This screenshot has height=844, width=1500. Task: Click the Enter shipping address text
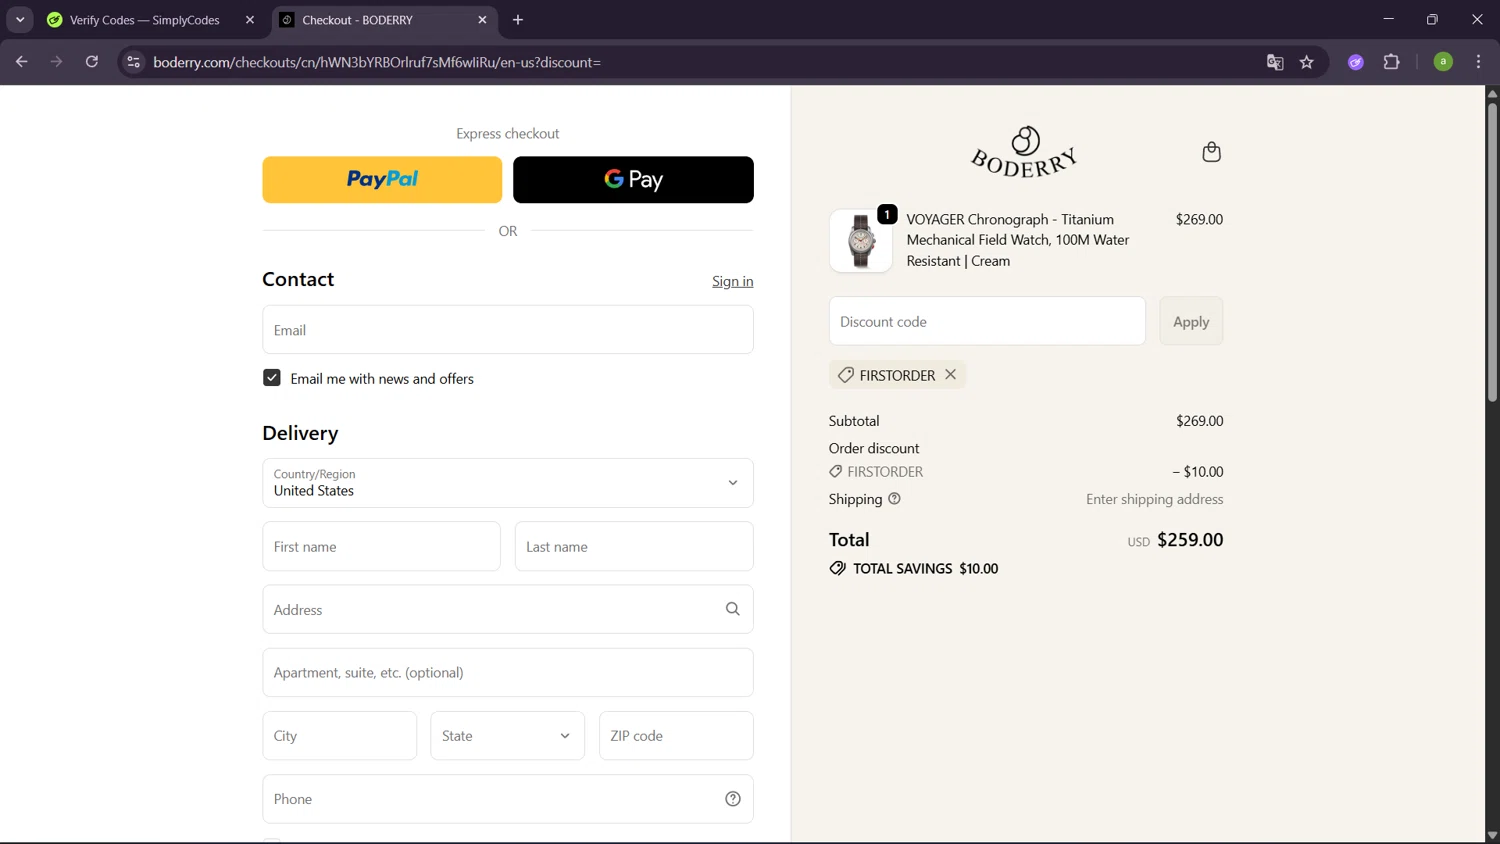coord(1154,499)
